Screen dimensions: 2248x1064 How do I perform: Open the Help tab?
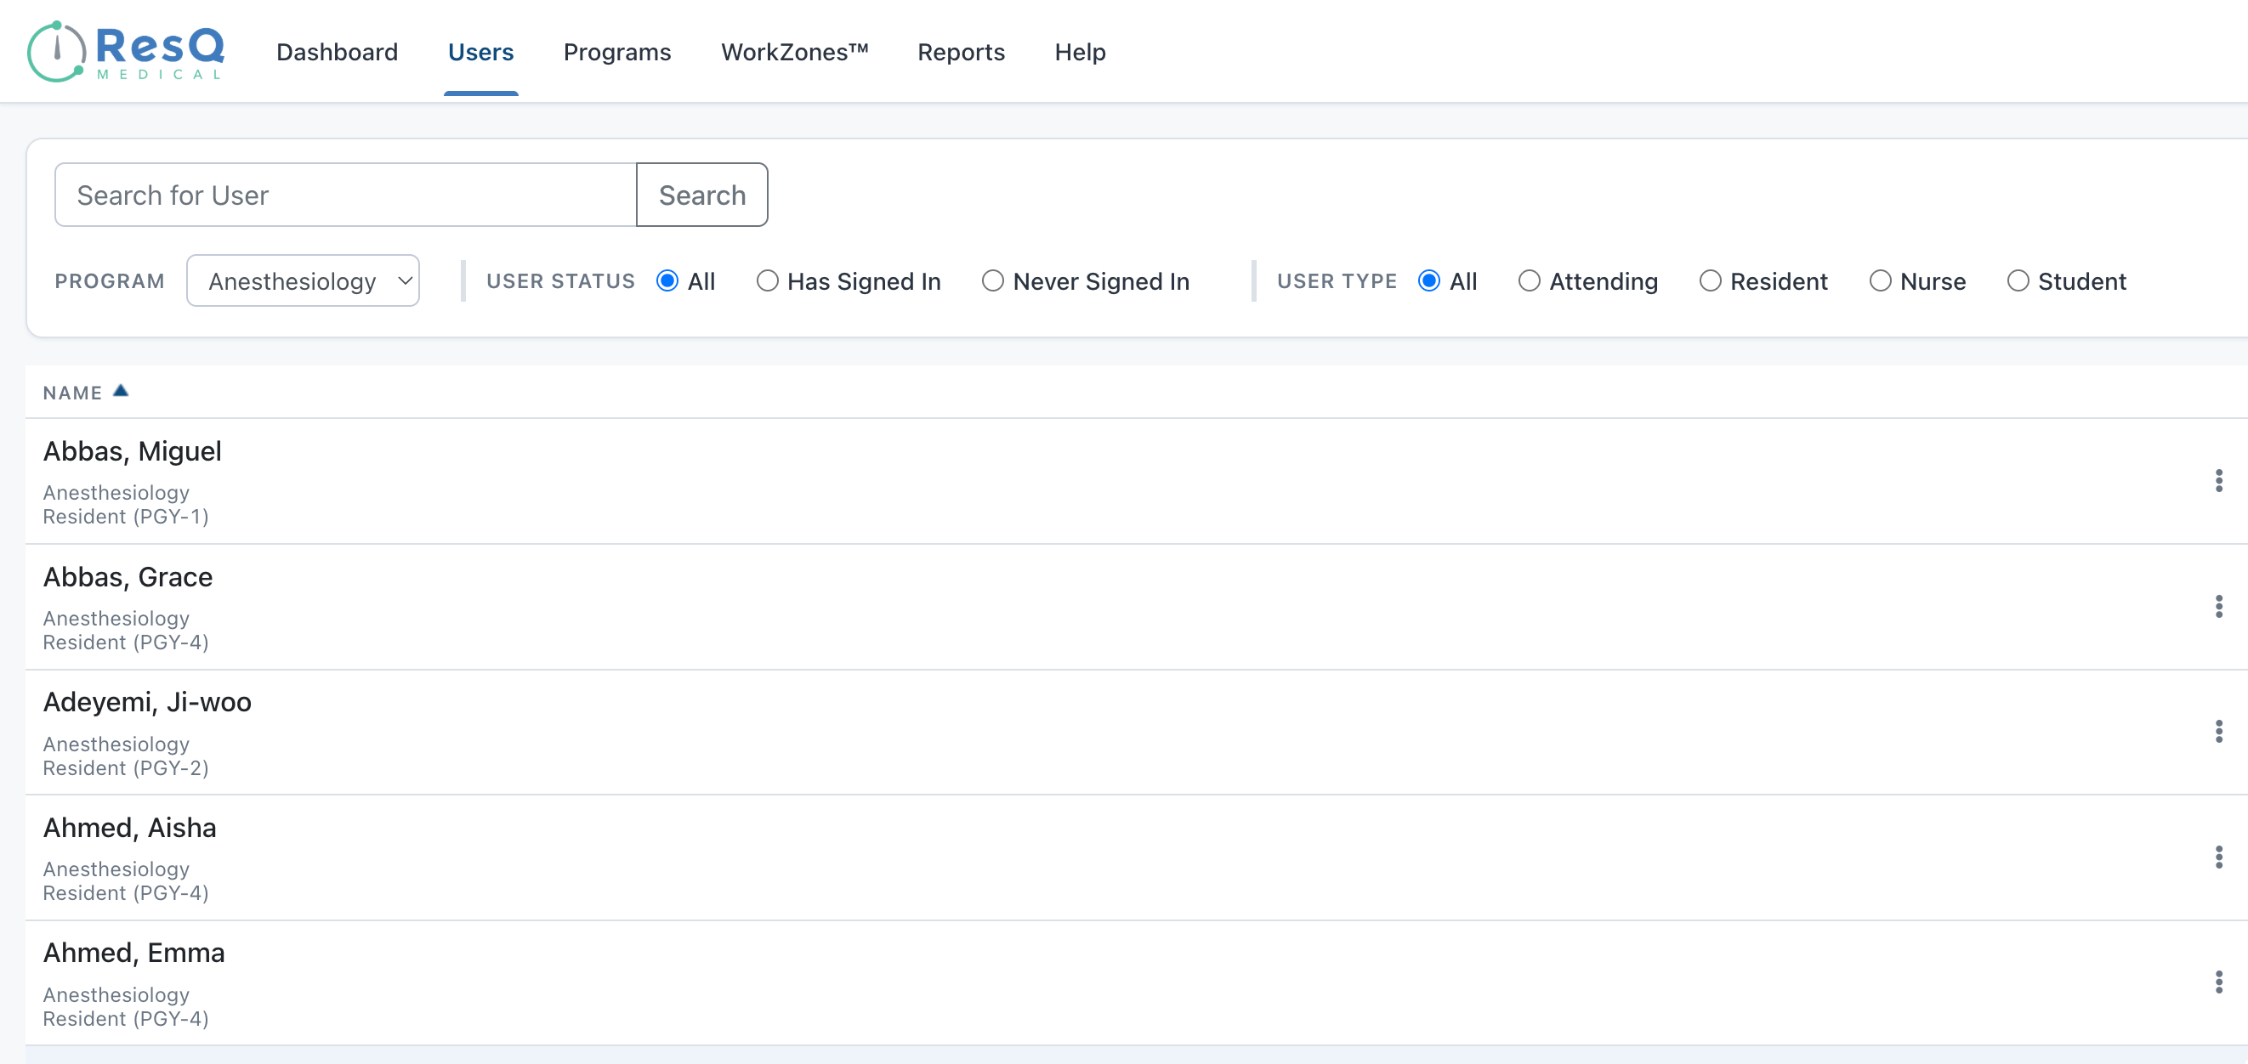coord(1080,52)
